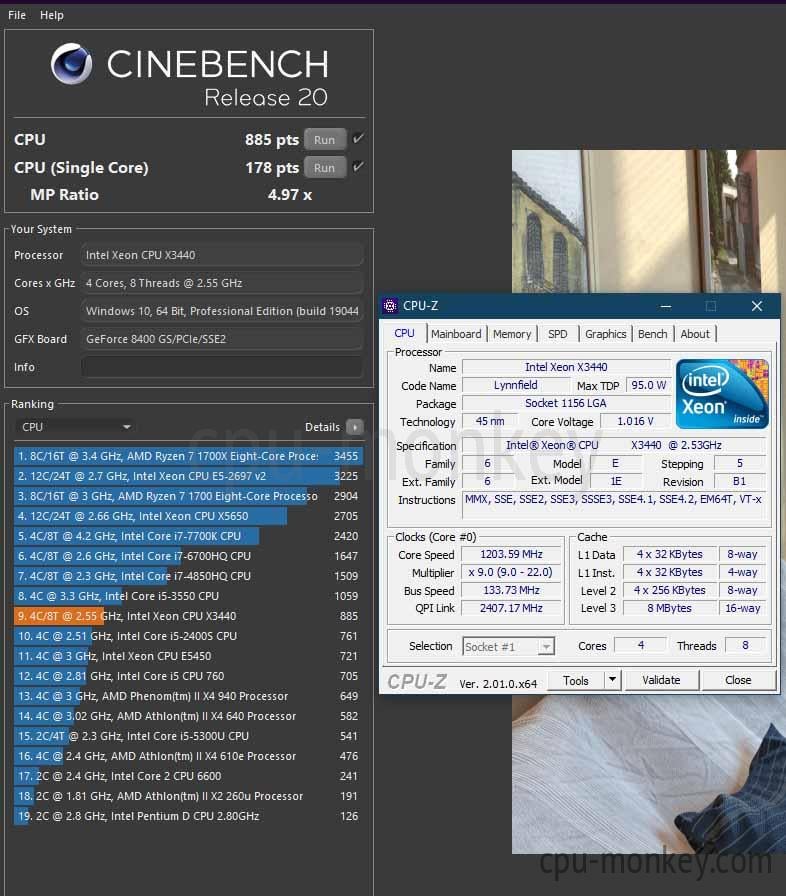Click the Core Speed value 1203.59 MHz
This screenshot has width=786, height=896.
point(511,554)
